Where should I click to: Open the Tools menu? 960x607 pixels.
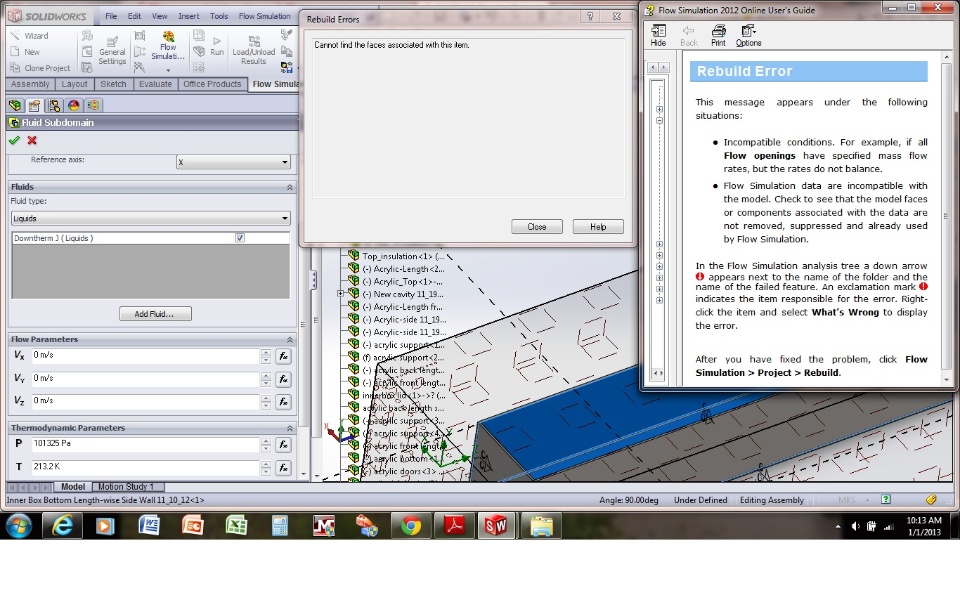(219, 16)
